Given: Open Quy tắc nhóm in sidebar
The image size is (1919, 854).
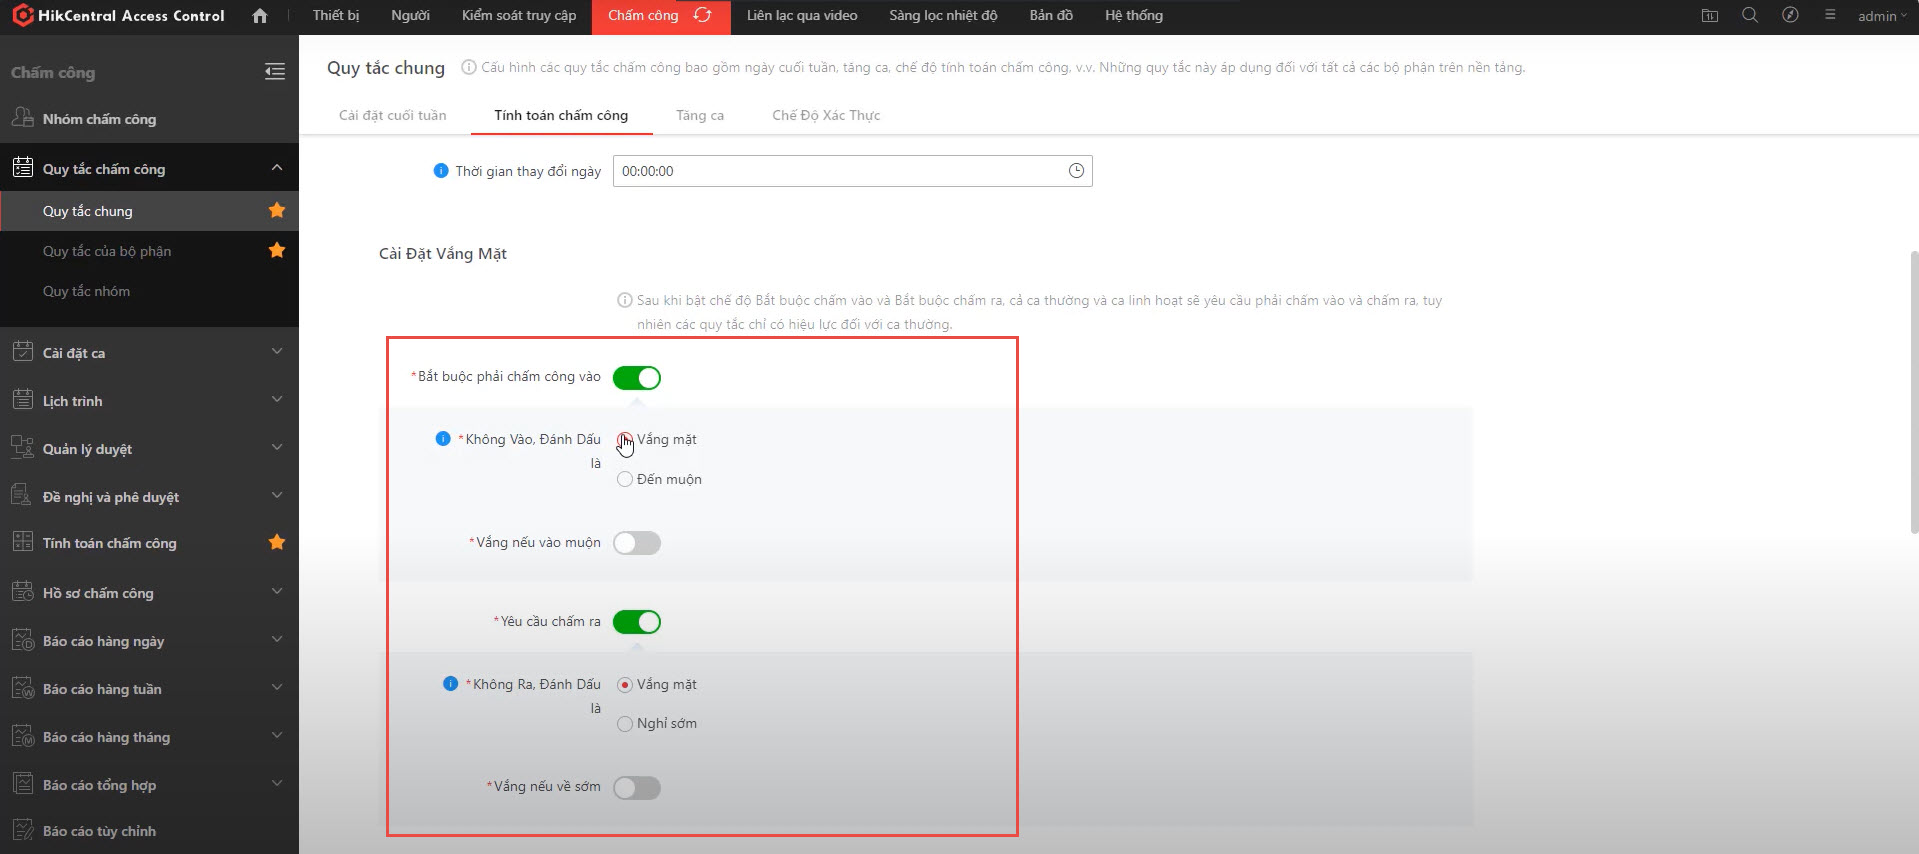Looking at the screenshot, I should click(x=86, y=291).
